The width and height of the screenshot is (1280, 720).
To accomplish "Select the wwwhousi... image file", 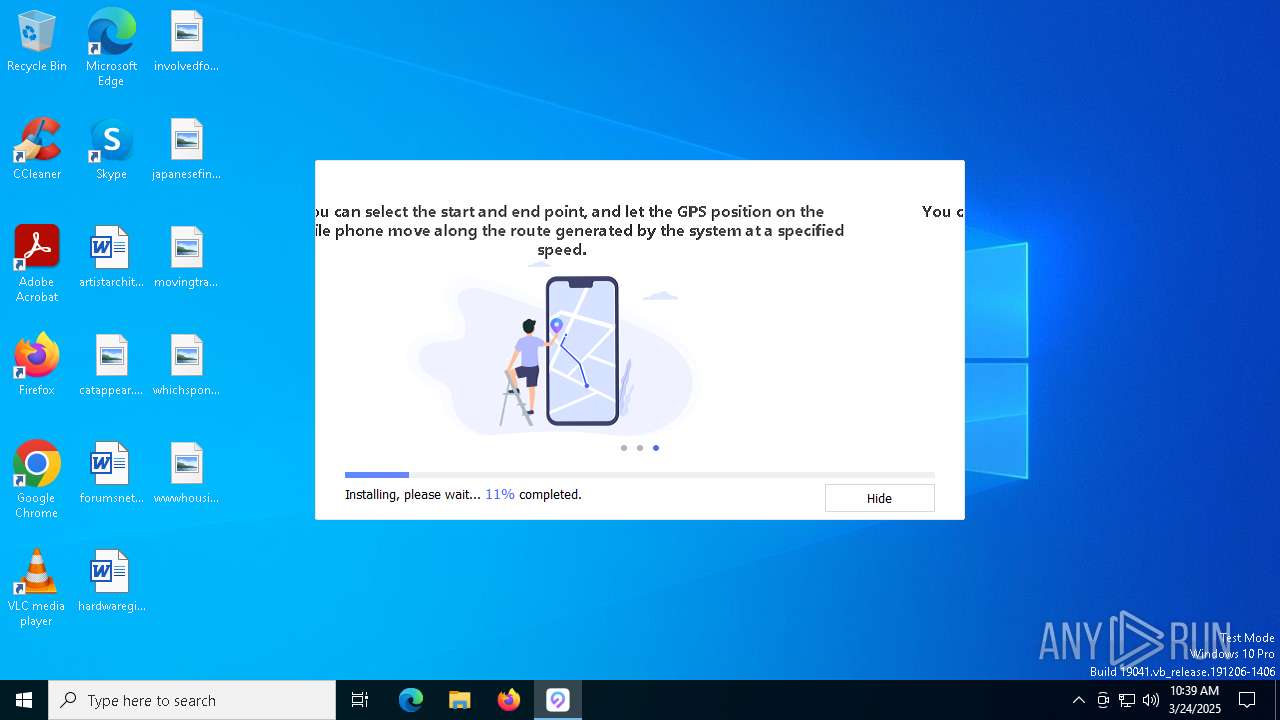I will pos(187,474).
